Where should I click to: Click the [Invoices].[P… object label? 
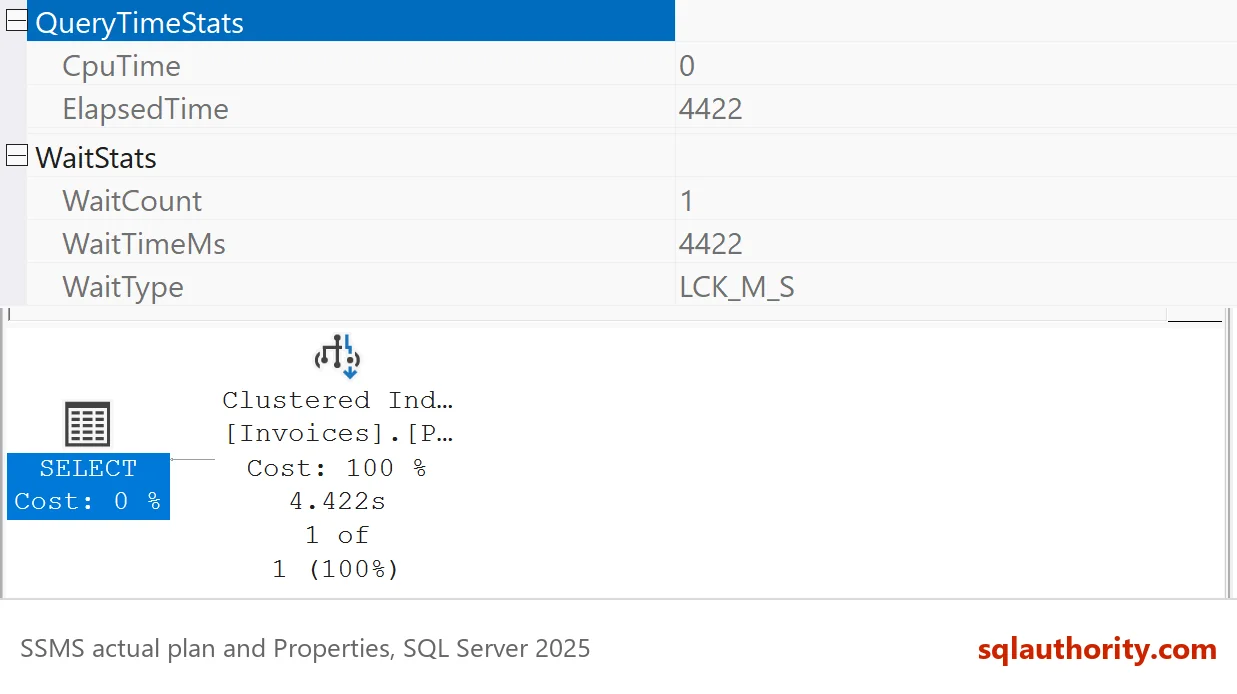338,434
